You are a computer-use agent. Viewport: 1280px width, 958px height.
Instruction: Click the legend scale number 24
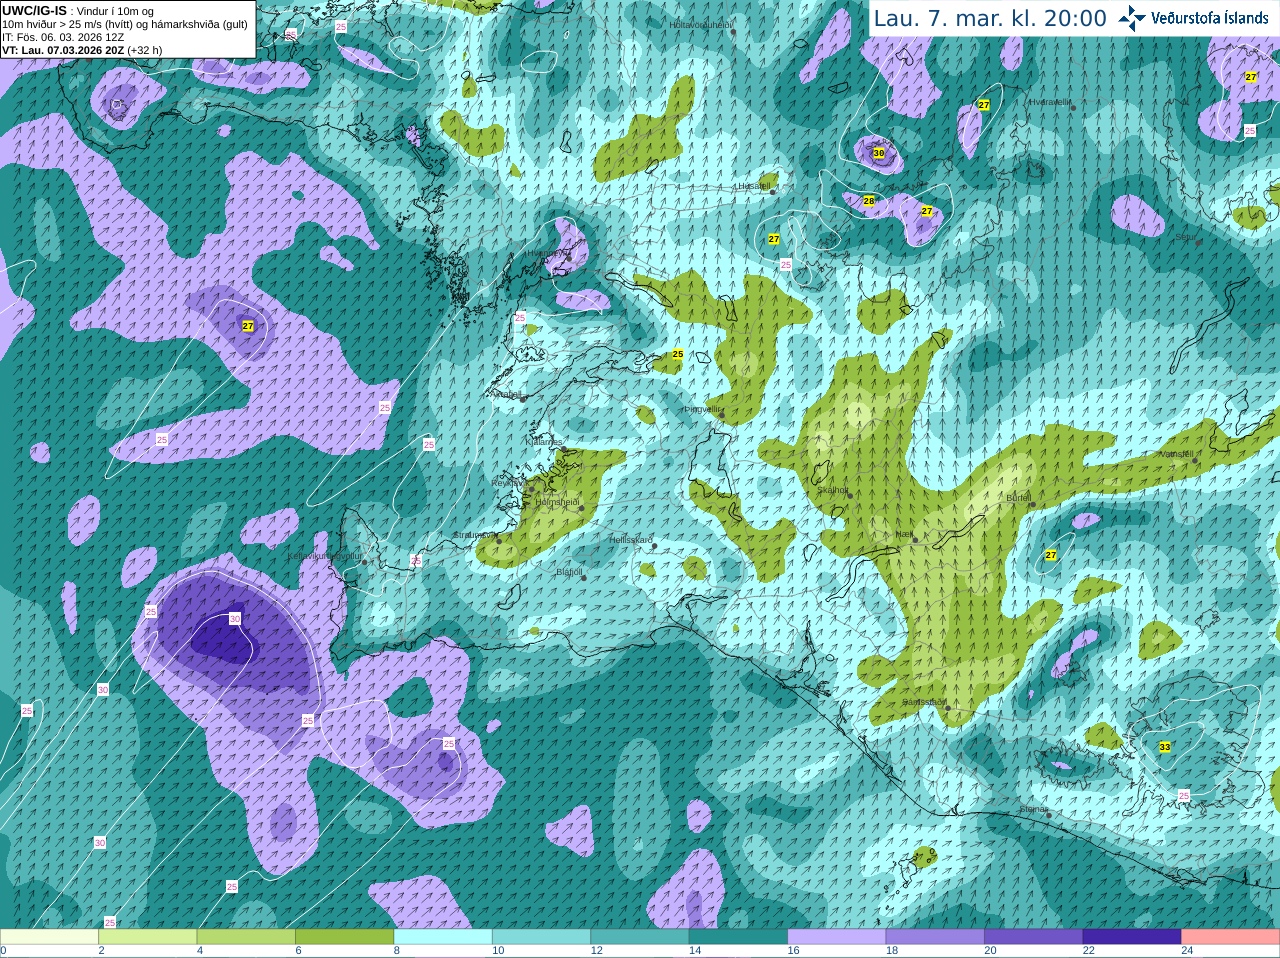click(x=1187, y=951)
